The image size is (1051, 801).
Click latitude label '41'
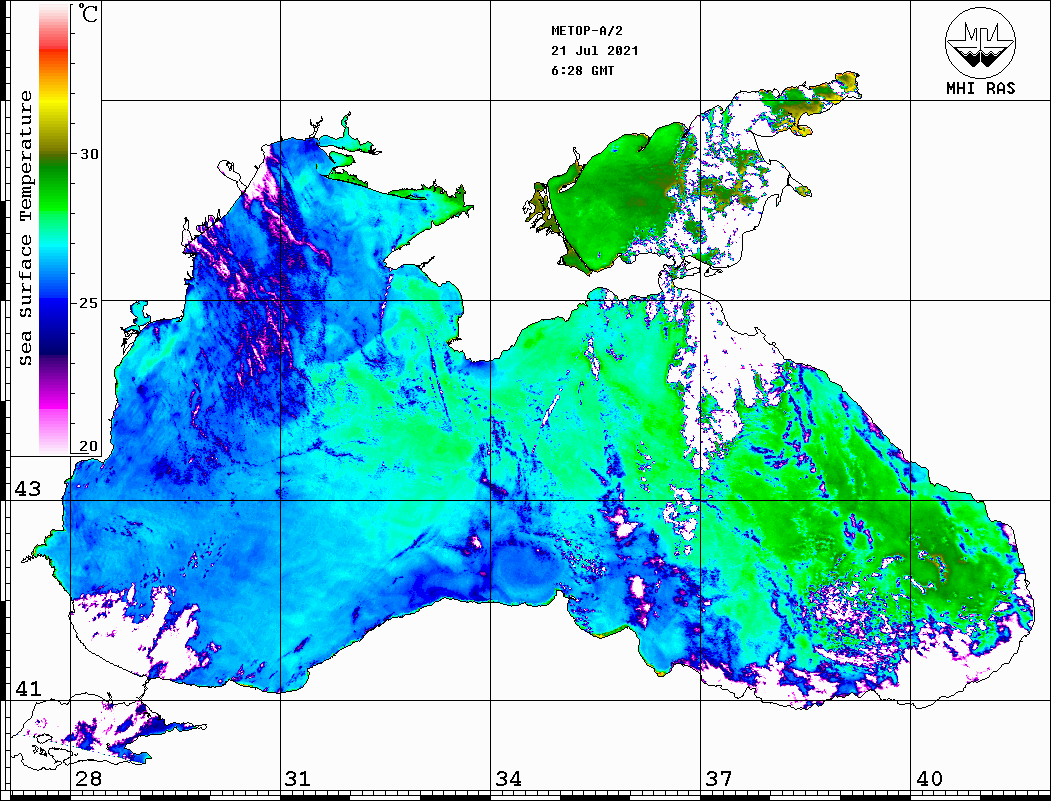click(27, 689)
